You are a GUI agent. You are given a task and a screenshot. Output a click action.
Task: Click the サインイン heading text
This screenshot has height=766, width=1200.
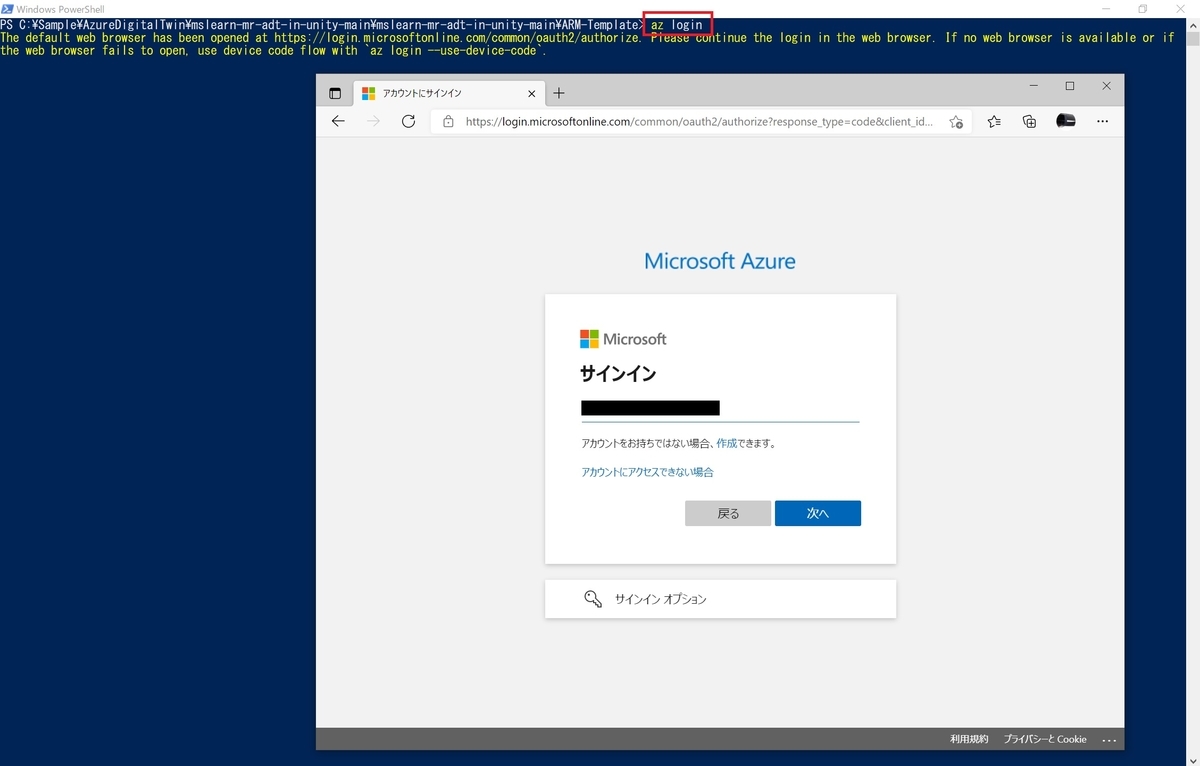618,374
